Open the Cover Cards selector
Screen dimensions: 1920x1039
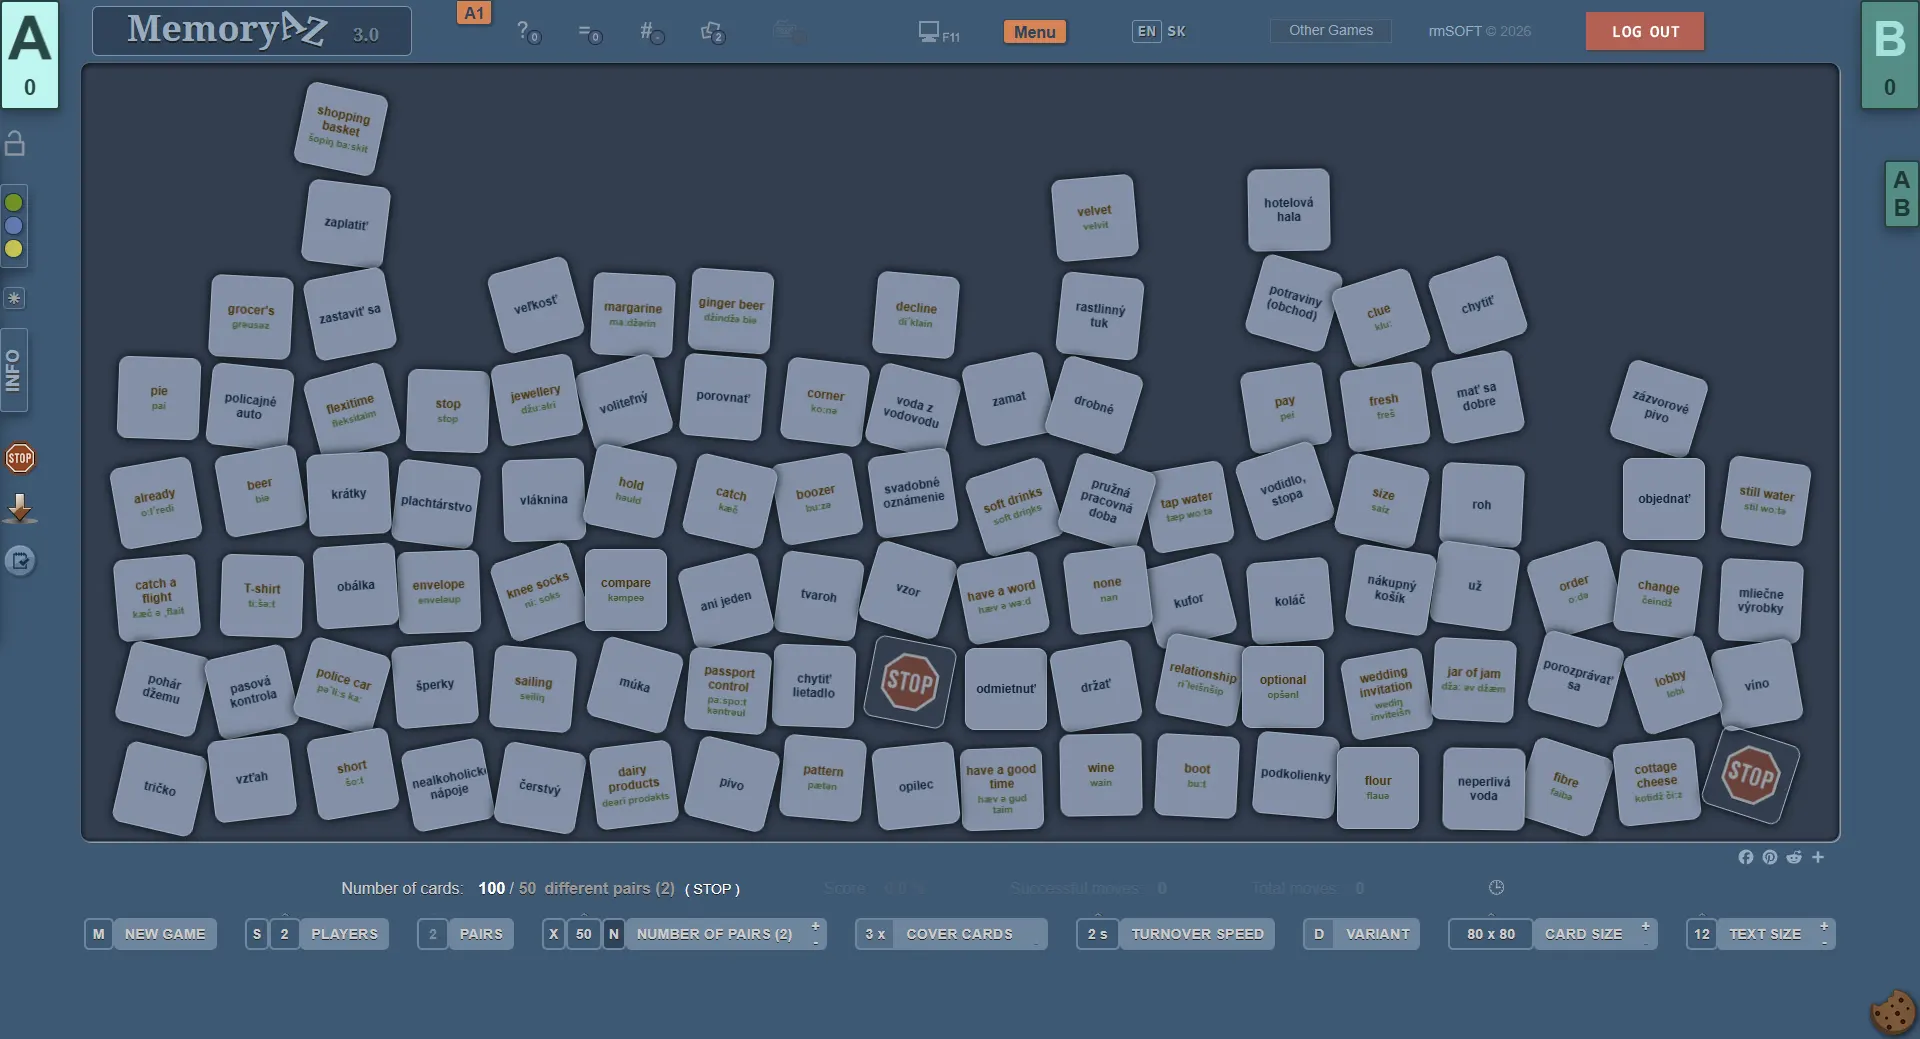click(958, 934)
